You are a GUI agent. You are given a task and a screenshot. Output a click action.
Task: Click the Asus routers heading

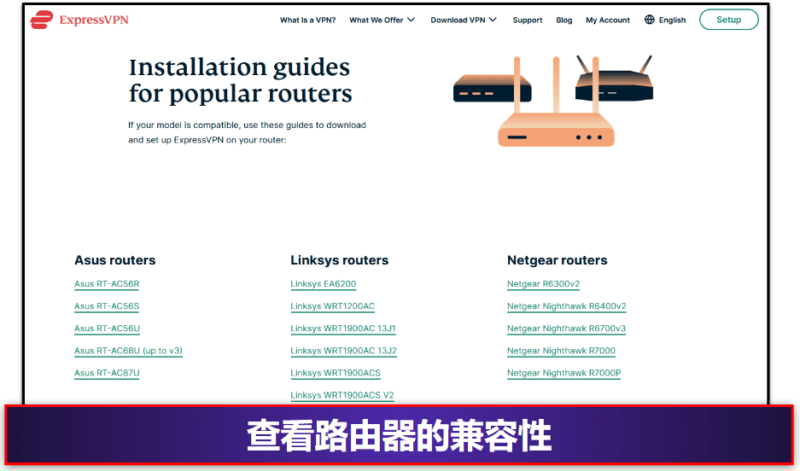[x=115, y=260]
